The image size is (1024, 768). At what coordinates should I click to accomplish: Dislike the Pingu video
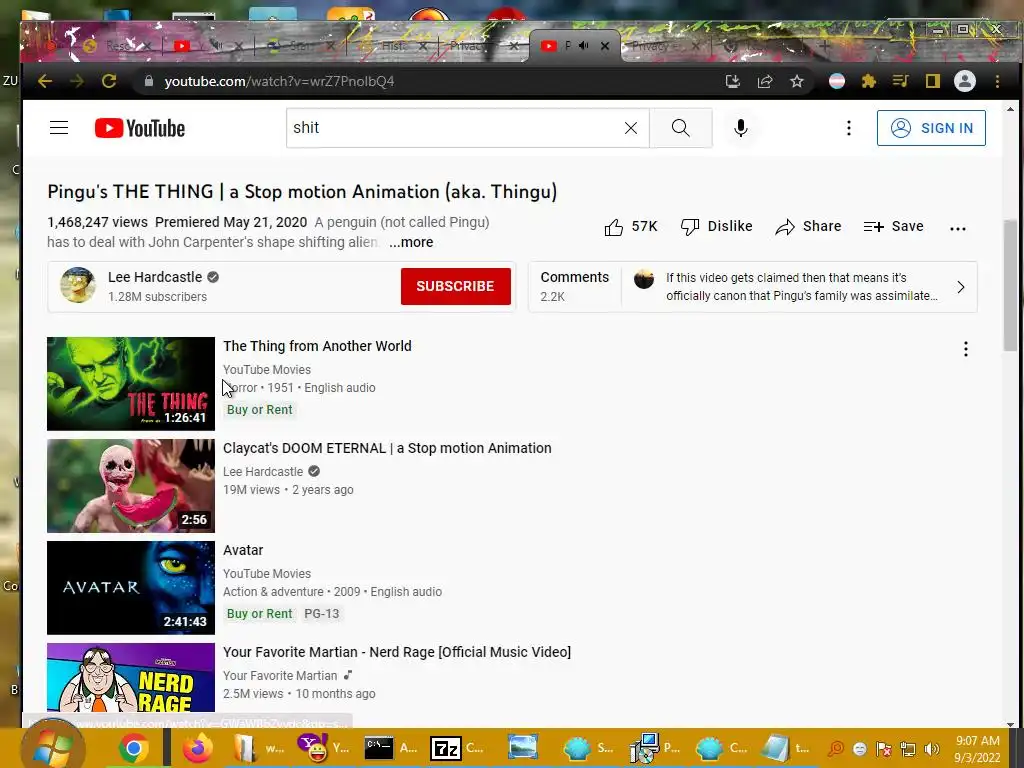pos(716,227)
